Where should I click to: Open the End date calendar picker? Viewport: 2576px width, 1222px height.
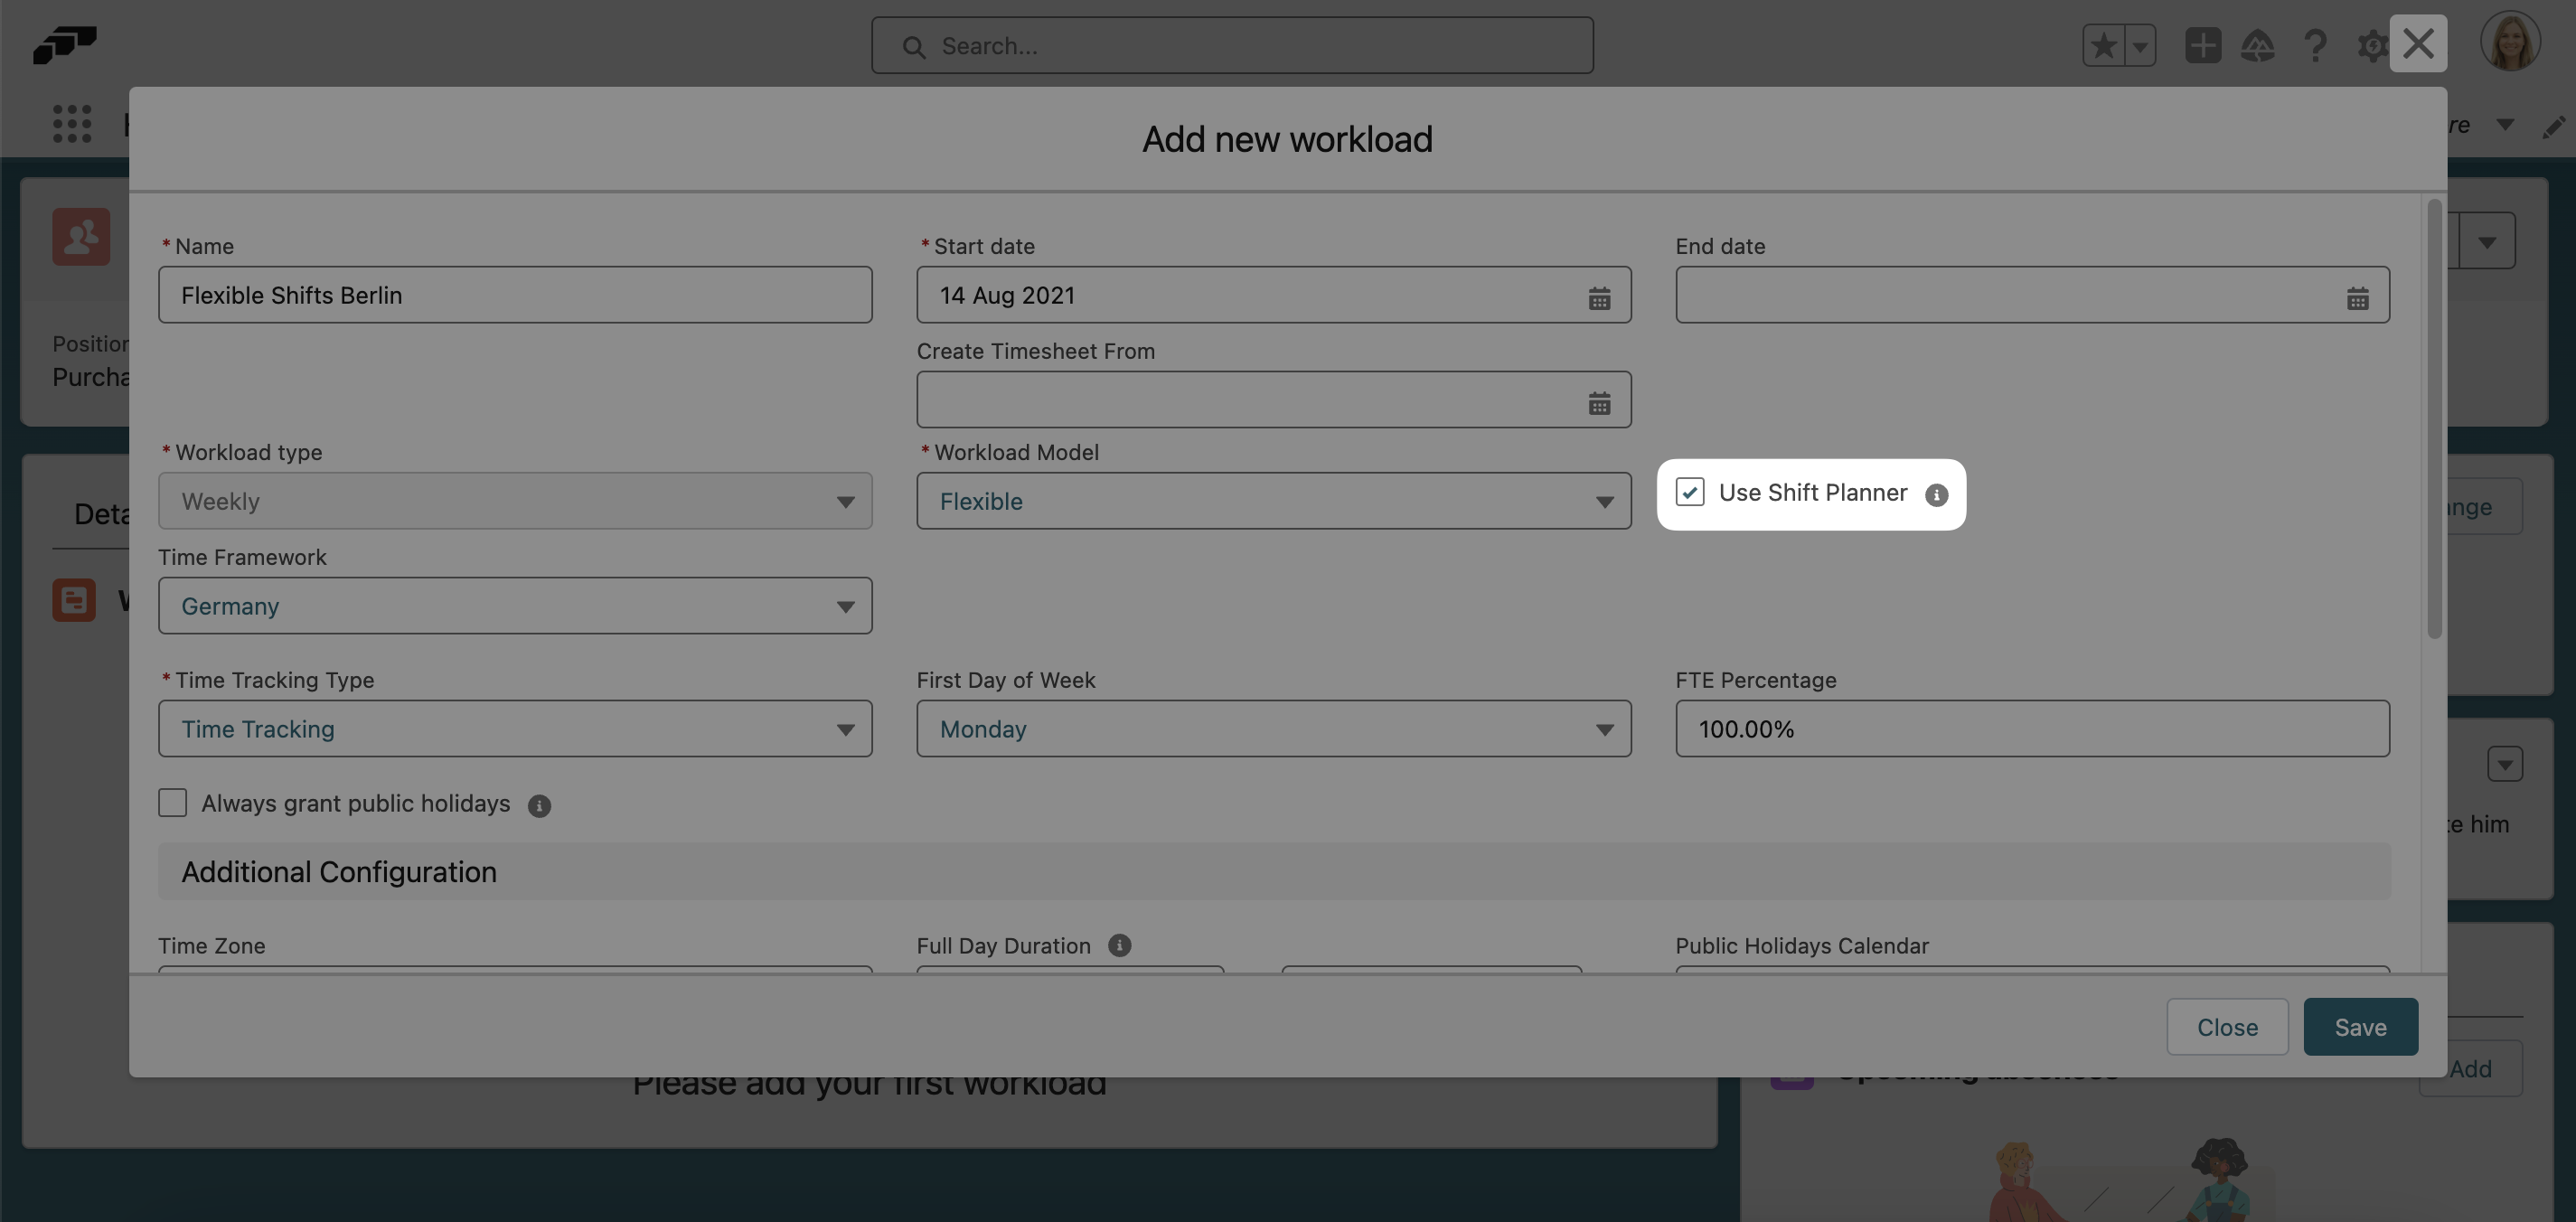[2357, 297]
